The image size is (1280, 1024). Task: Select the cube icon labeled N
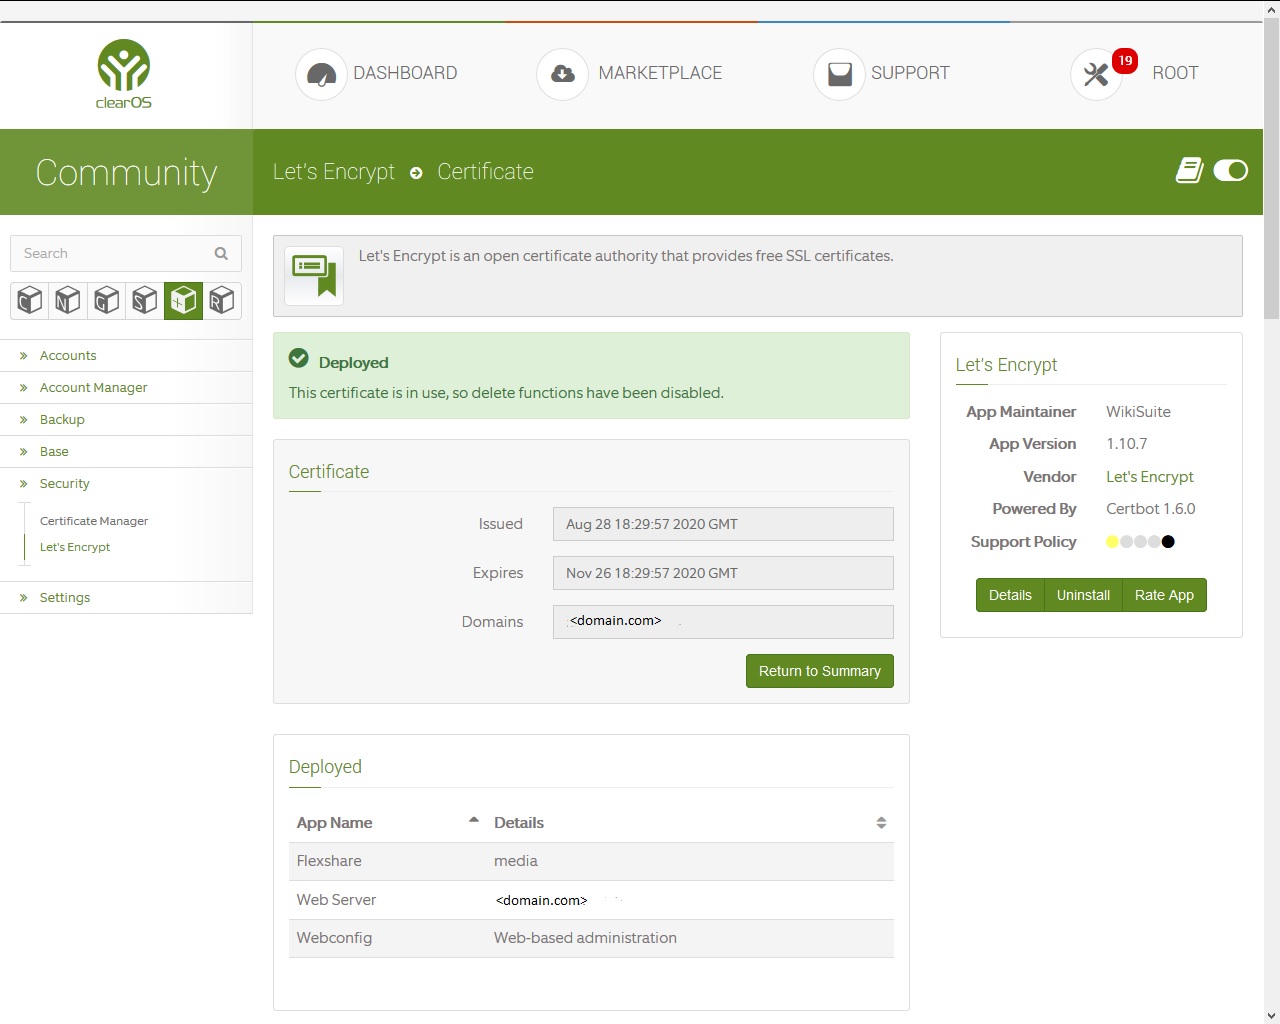(x=68, y=300)
